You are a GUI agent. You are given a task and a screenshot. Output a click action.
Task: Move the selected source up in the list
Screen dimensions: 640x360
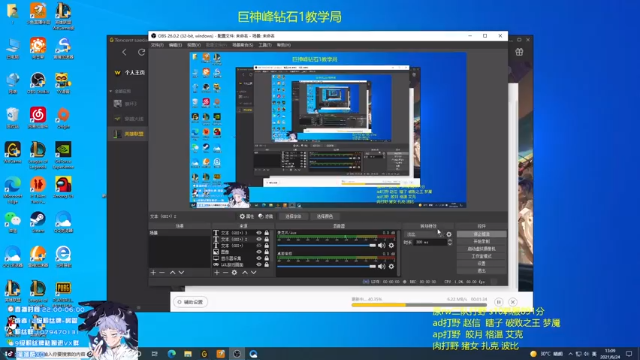click(x=245, y=272)
